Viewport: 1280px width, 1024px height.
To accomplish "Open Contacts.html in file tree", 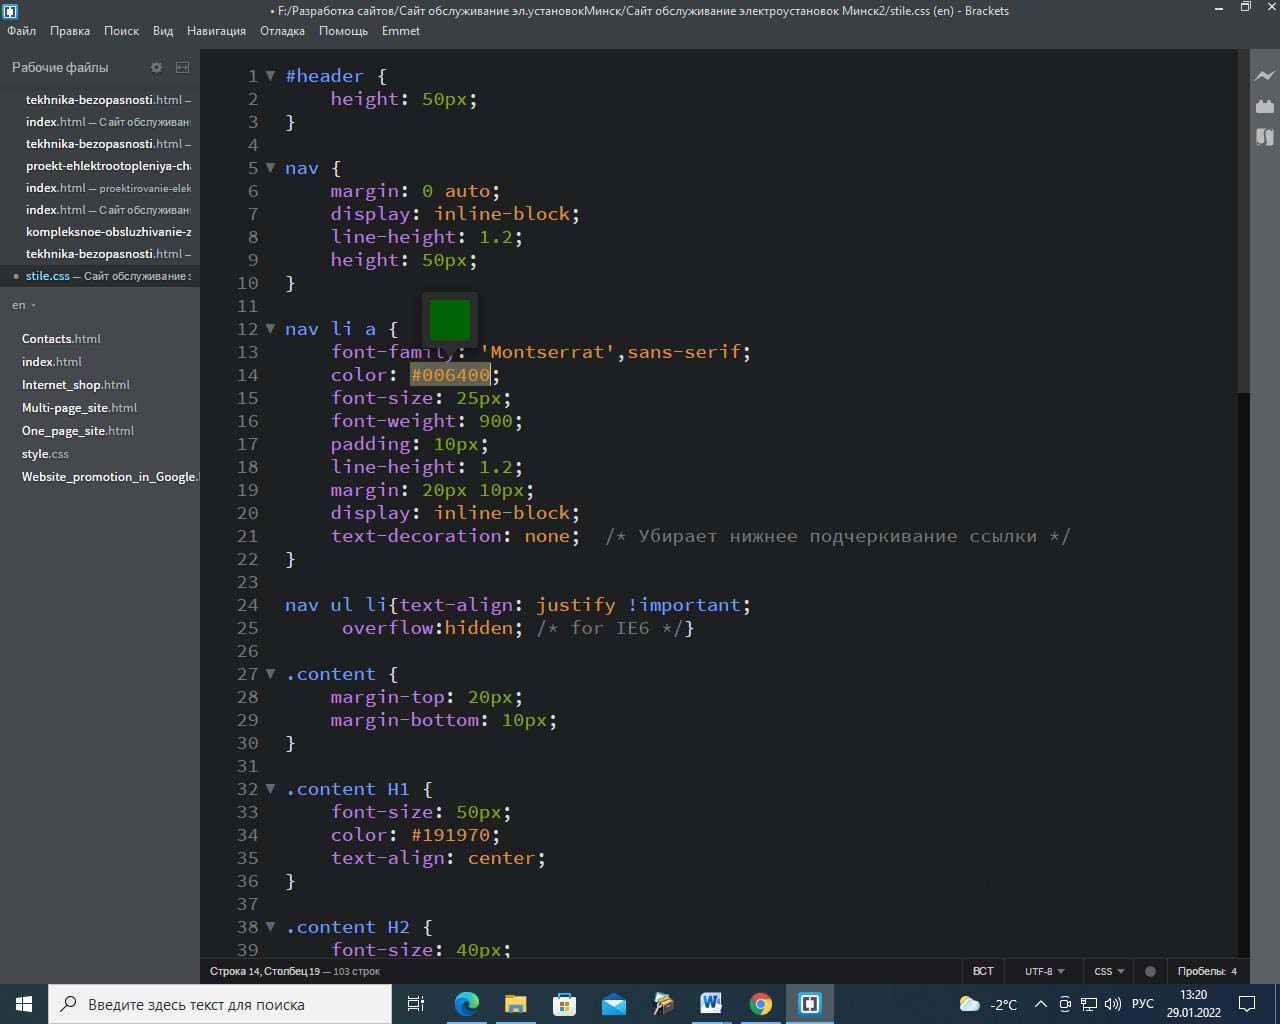I will pyautogui.click(x=61, y=339).
